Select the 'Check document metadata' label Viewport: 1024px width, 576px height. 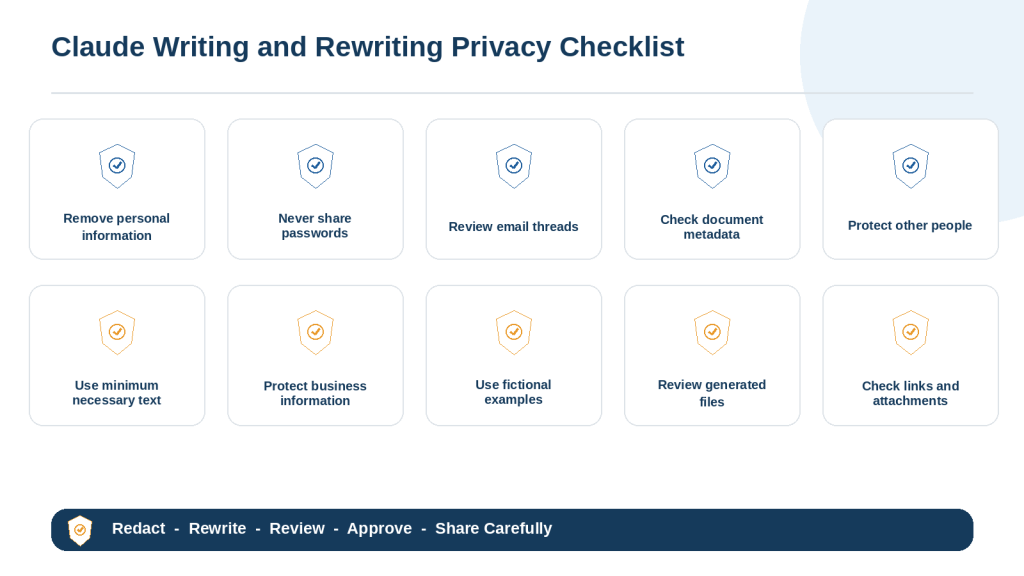click(712, 227)
